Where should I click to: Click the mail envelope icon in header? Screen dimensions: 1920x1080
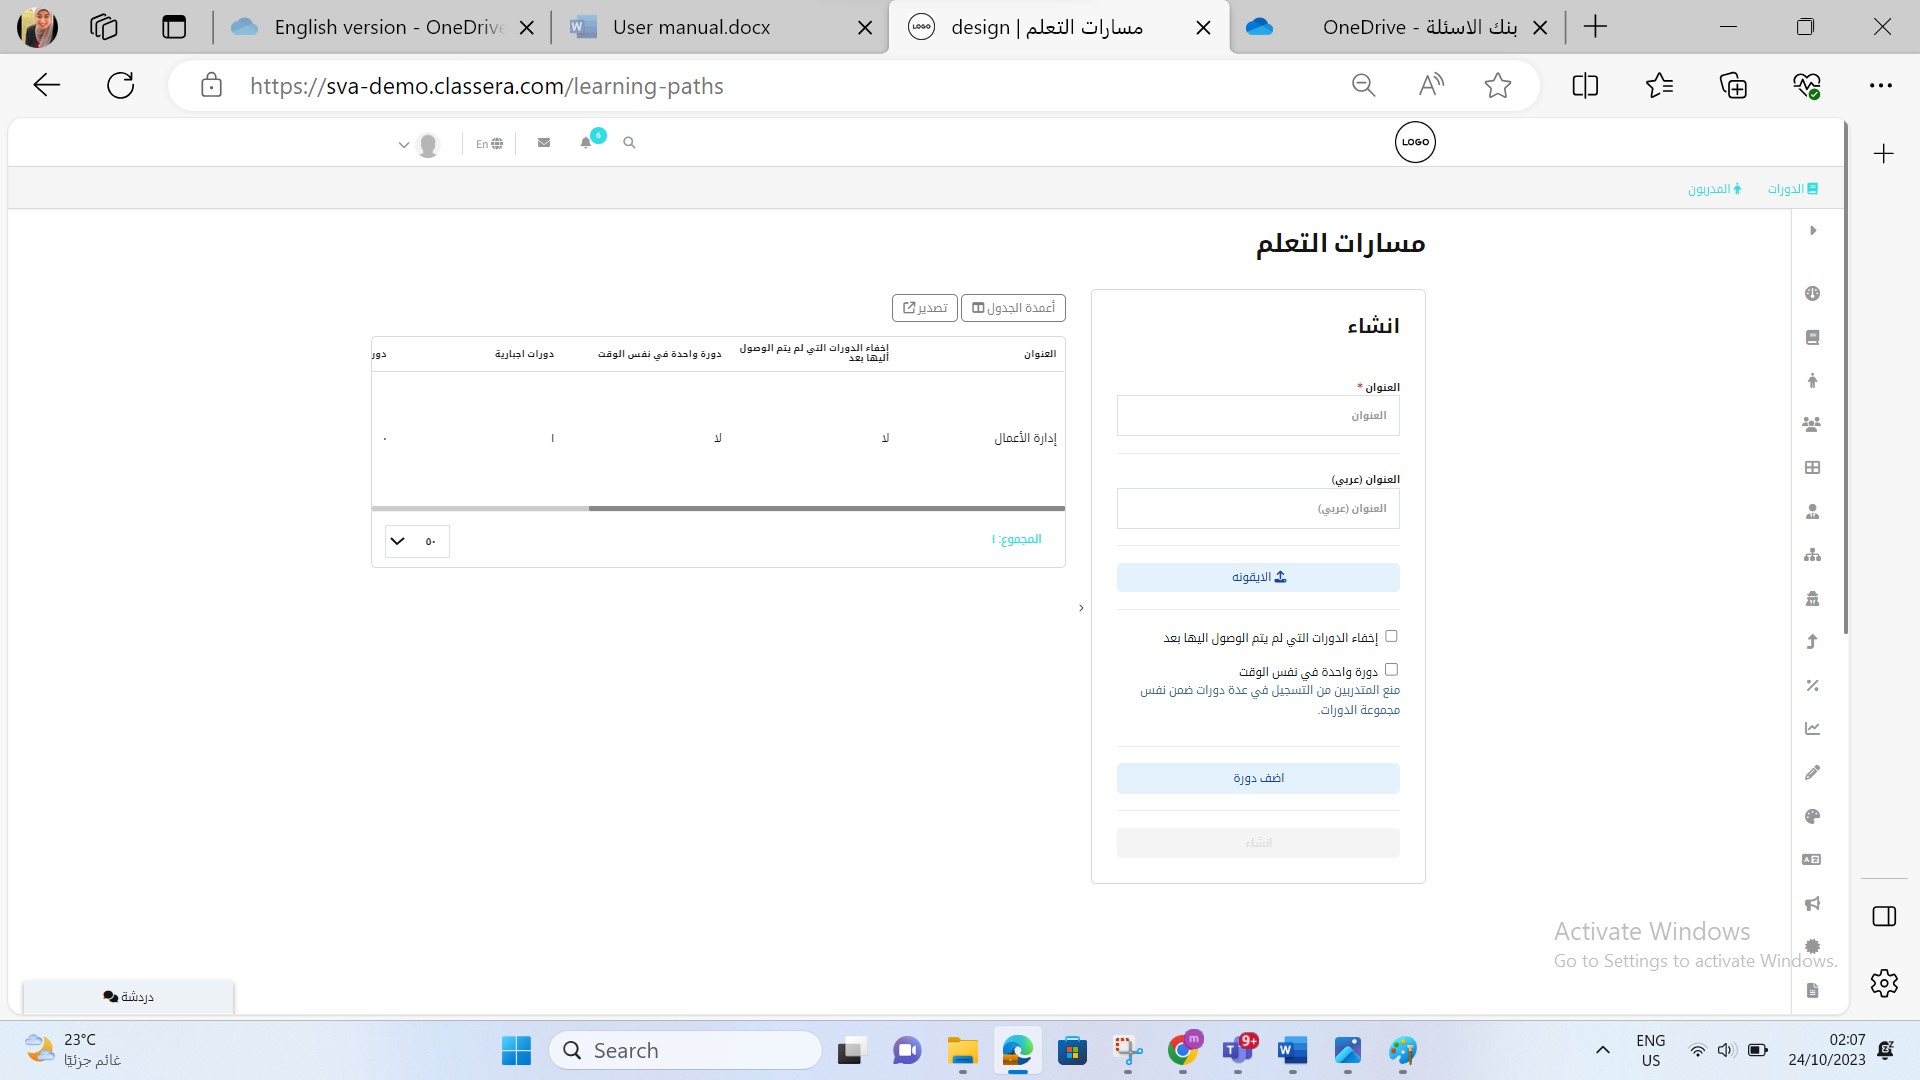click(544, 143)
